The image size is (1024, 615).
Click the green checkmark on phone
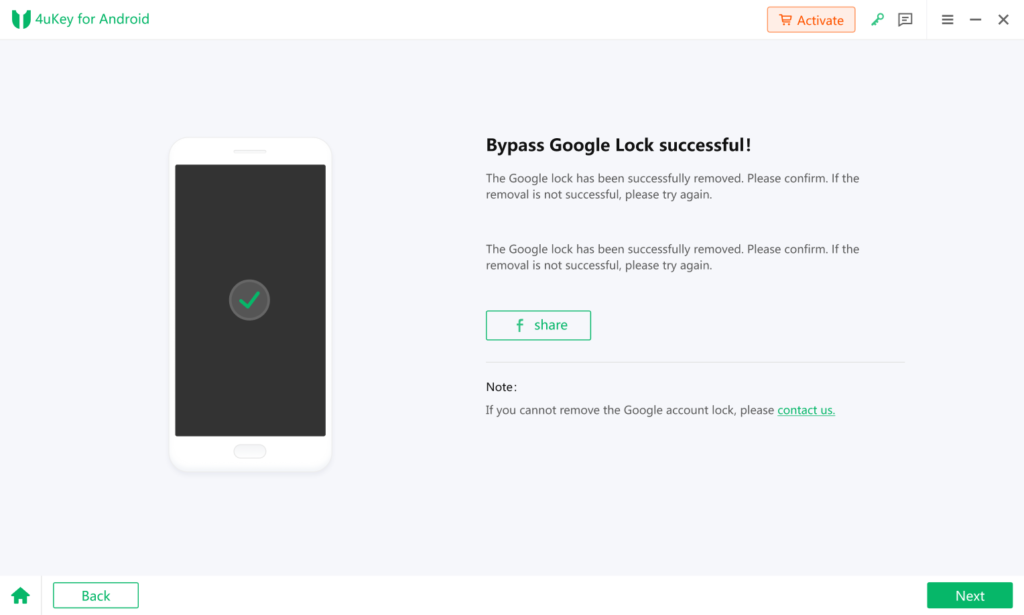pos(249,300)
